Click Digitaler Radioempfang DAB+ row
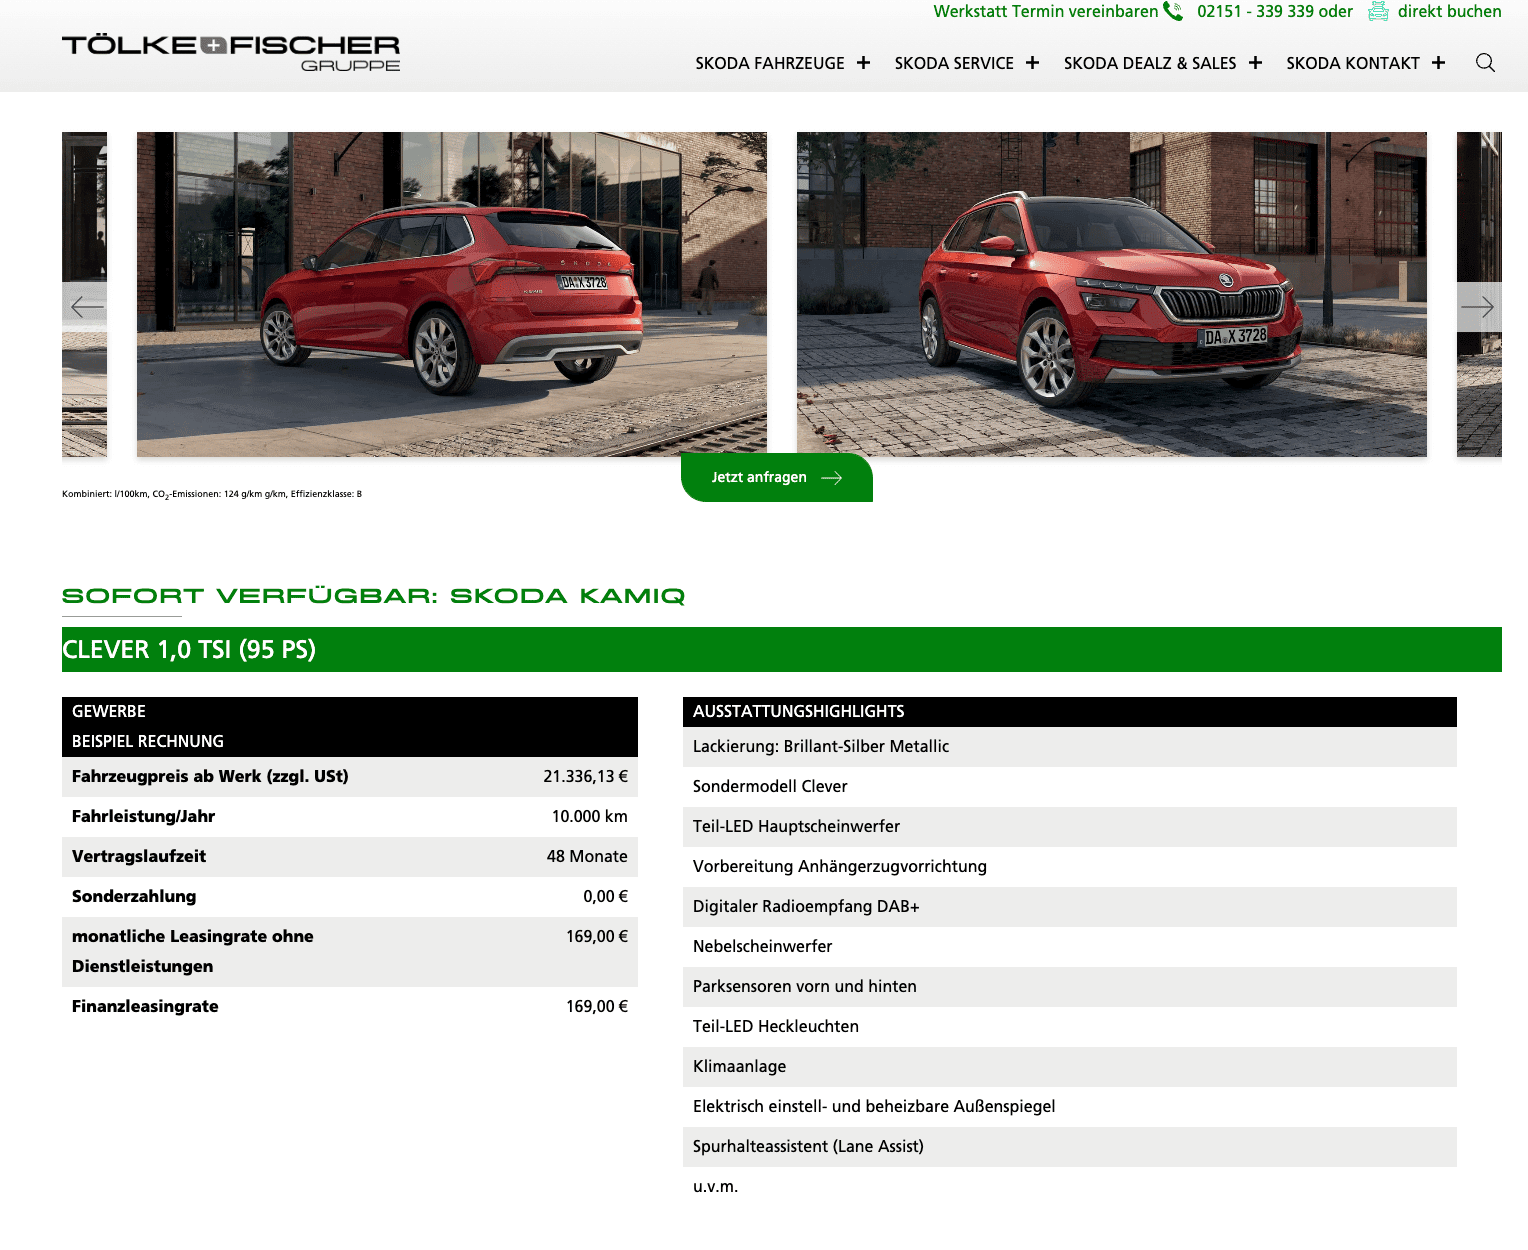1528x1250 pixels. pos(1069,907)
